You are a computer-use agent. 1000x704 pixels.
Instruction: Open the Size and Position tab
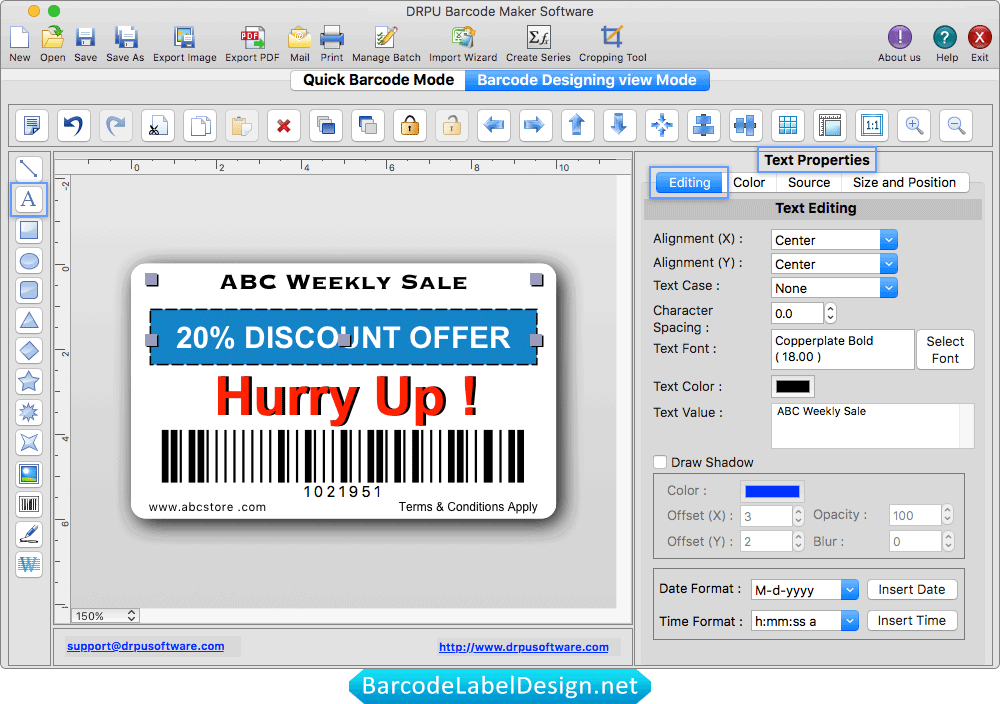coord(904,183)
